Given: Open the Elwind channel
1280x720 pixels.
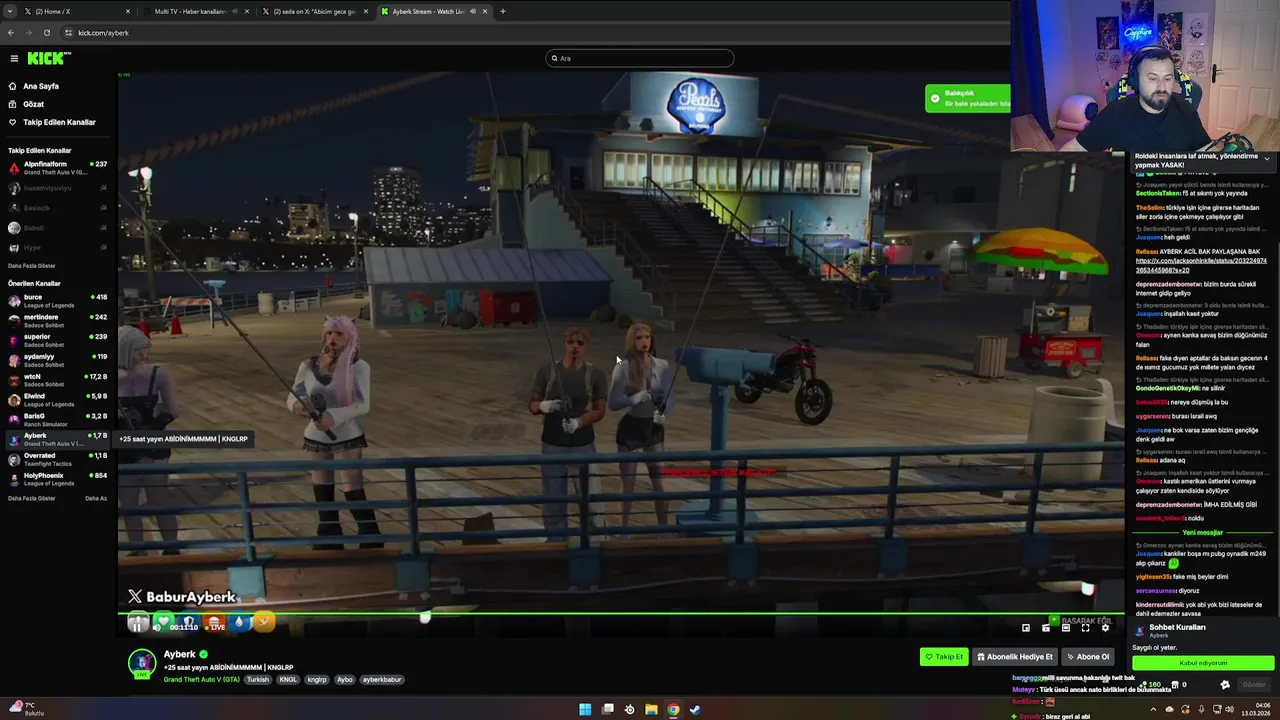Looking at the screenshot, I should pyautogui.click(x=58, y=400).
